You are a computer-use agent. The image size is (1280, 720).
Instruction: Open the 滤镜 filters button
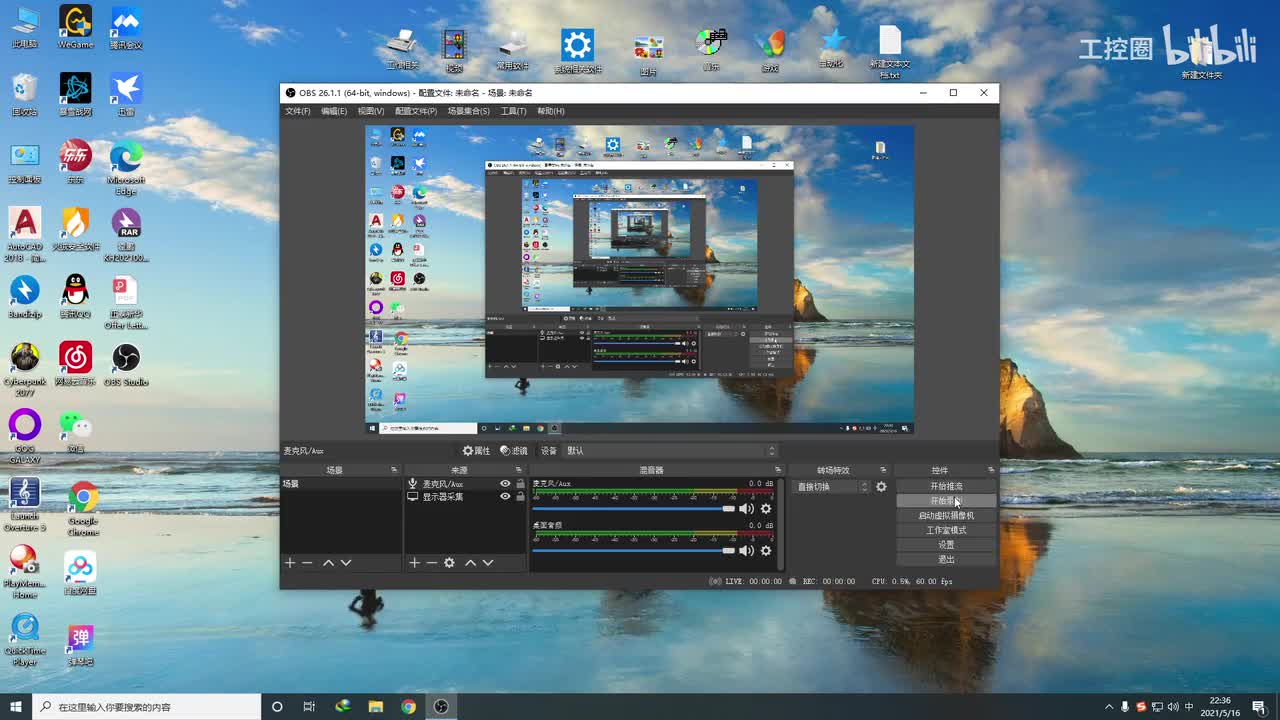[x=514, y=451]
